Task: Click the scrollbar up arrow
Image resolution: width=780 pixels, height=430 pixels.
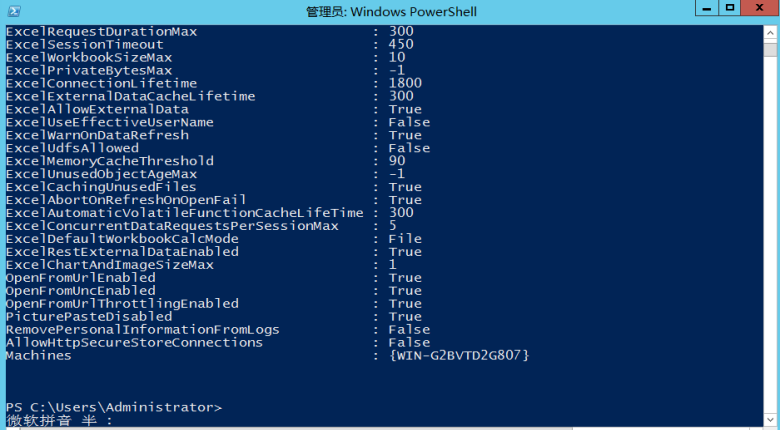Action: pyautogui.click(x=771, y=32)
